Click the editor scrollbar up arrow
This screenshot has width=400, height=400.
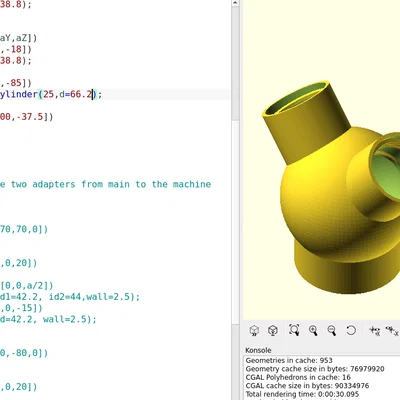[235, 3]
